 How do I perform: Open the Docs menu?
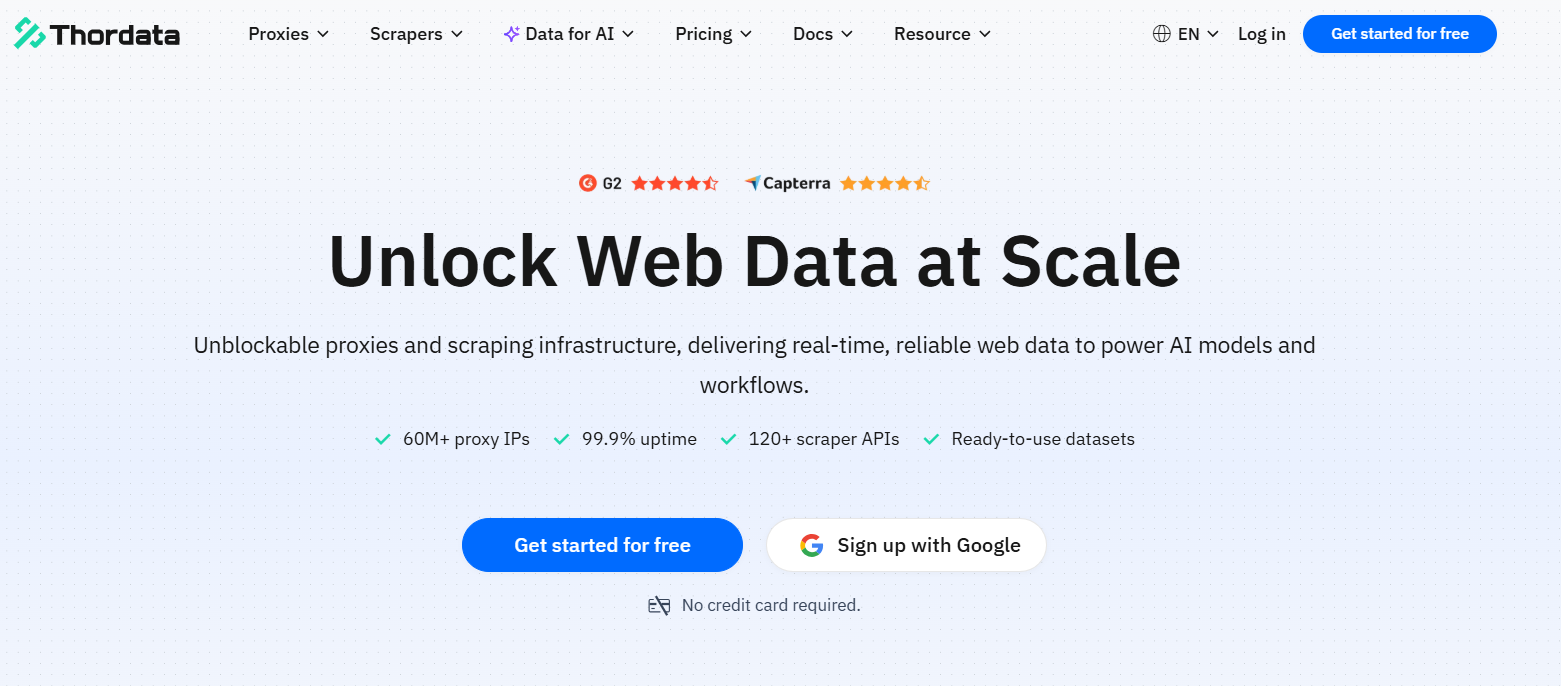[822, 34]
